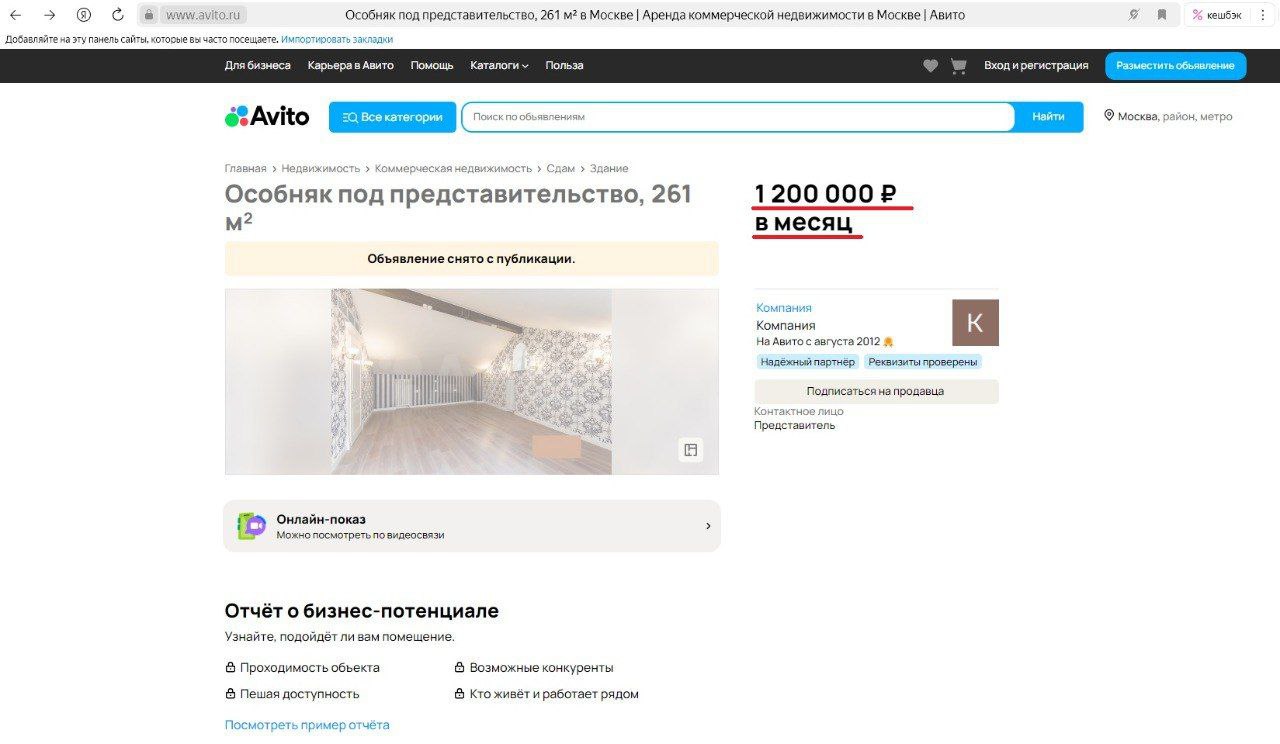Open floor plan icon on photo
This screenshot has height=744, width=1280.
(x=690, y=450)
